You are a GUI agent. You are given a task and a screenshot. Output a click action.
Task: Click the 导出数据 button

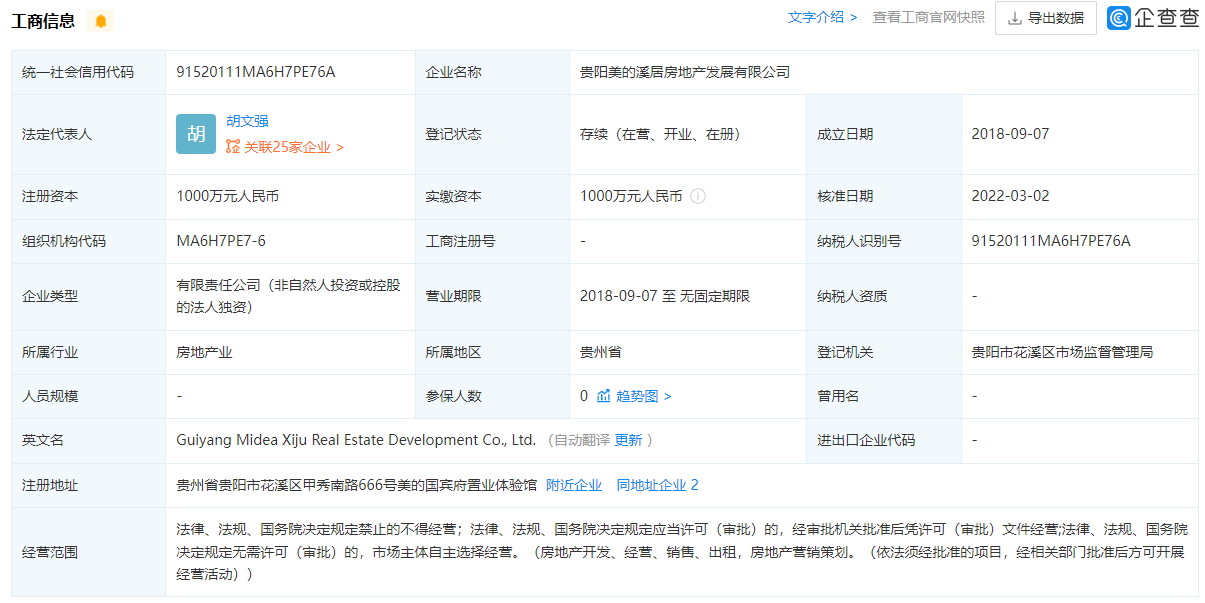click(1046, 18)
